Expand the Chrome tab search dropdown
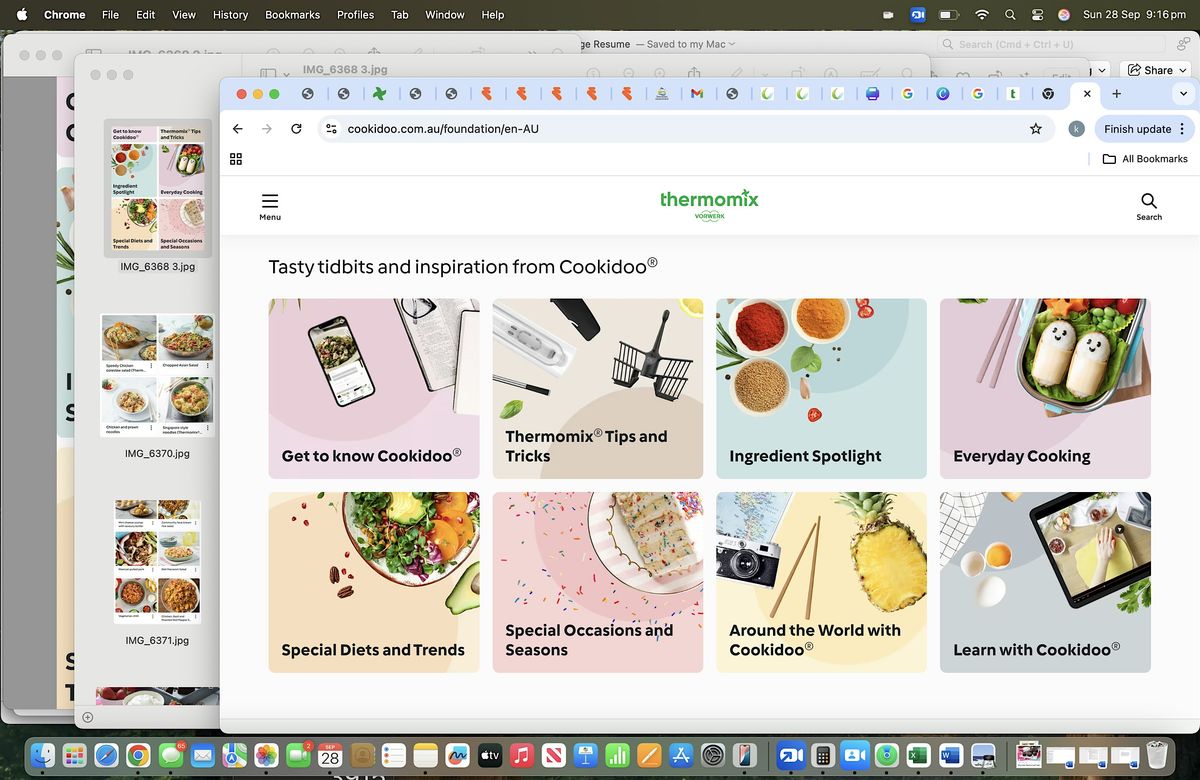Viewport: 1200px width, 780px height. (x=1183, y=94)
